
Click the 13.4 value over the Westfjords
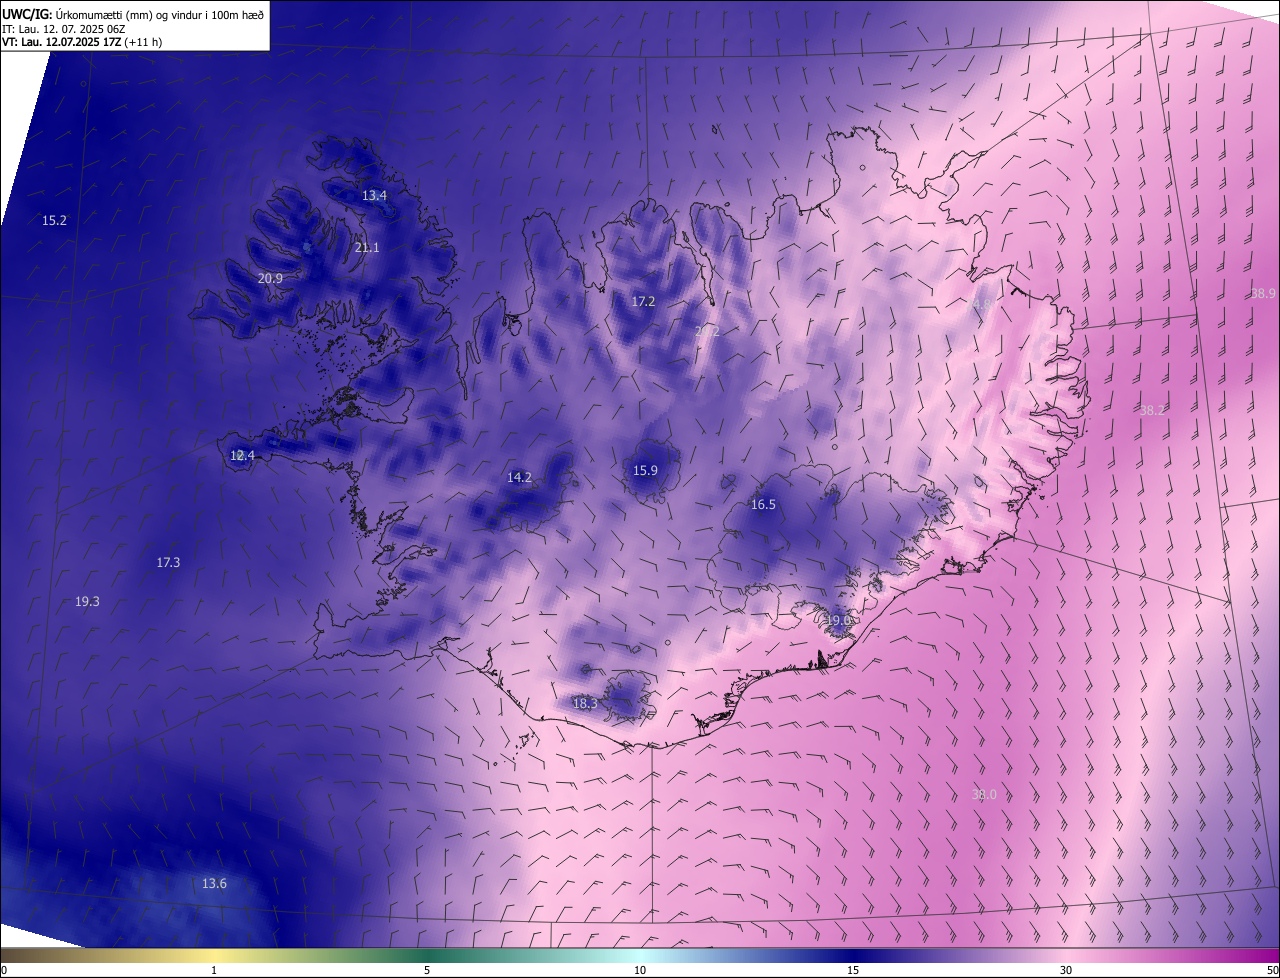point(374,196)
